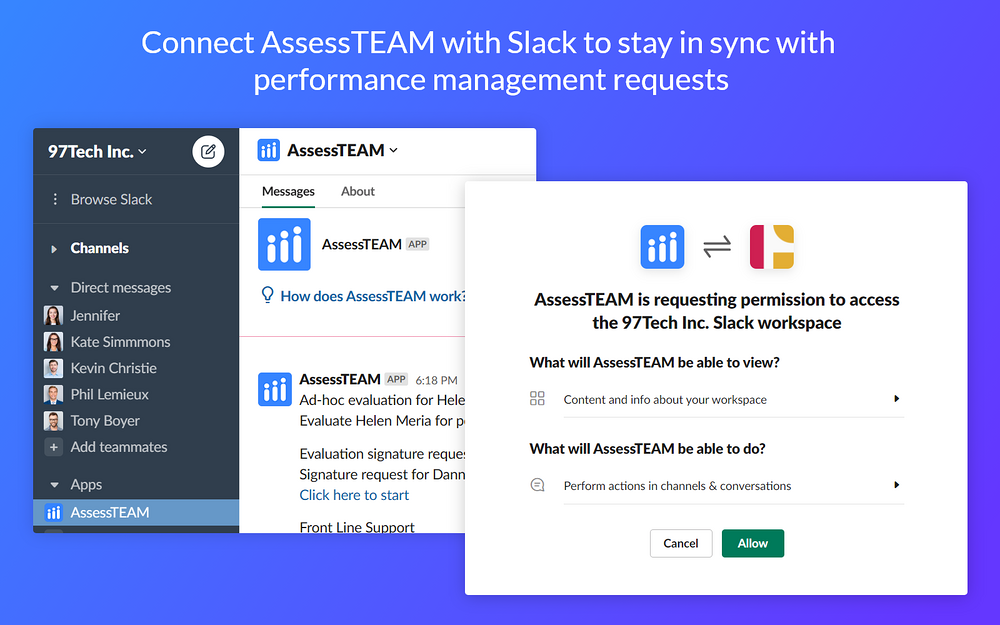1000x625 pixels.
Task: Click Kevin Christie's avatar
Action: coord(54,368)
